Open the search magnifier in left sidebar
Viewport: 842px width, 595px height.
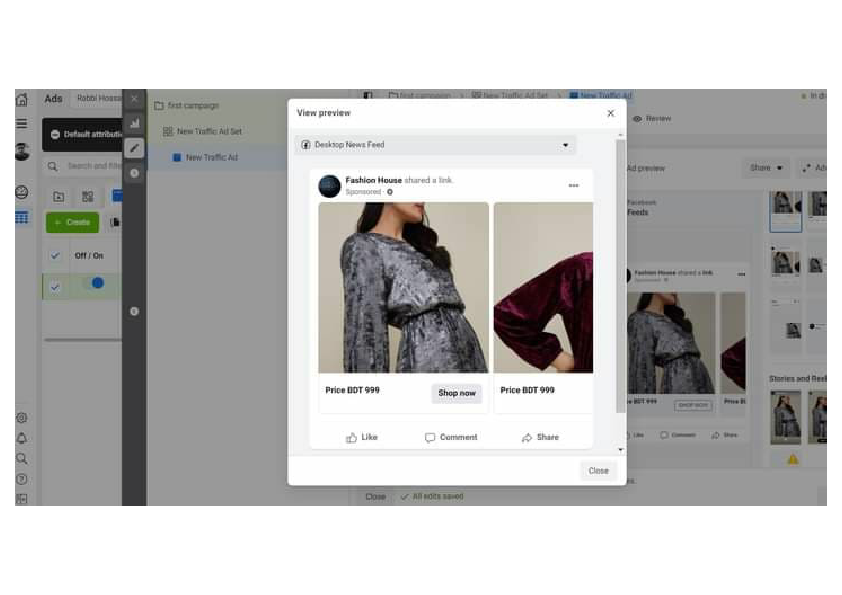22,459
